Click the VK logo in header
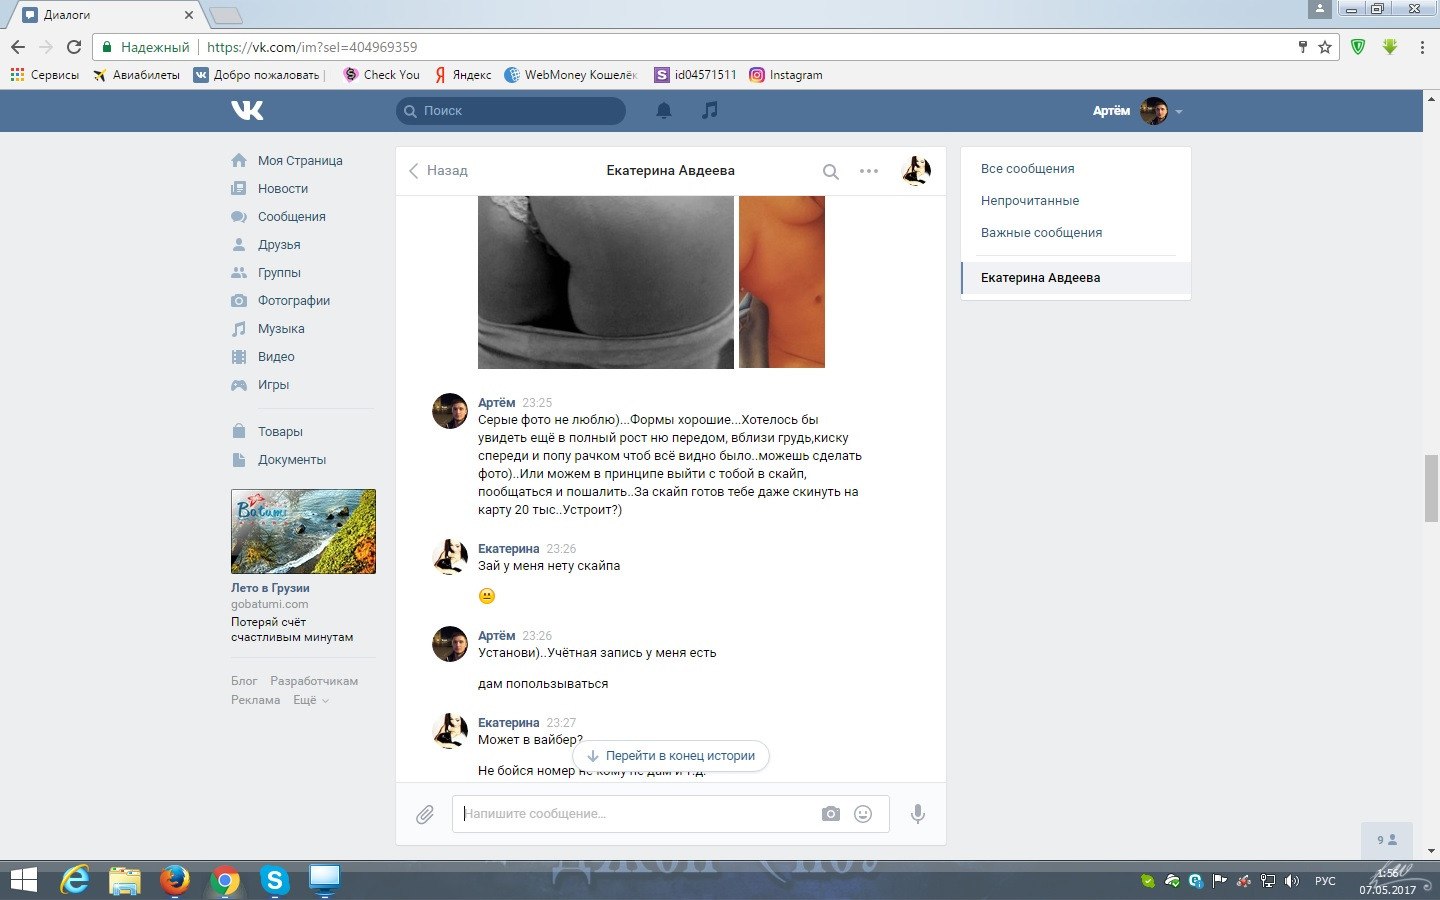Image resolution: width=1440 pixels, height=900 pixels. (x=247, y=110)
